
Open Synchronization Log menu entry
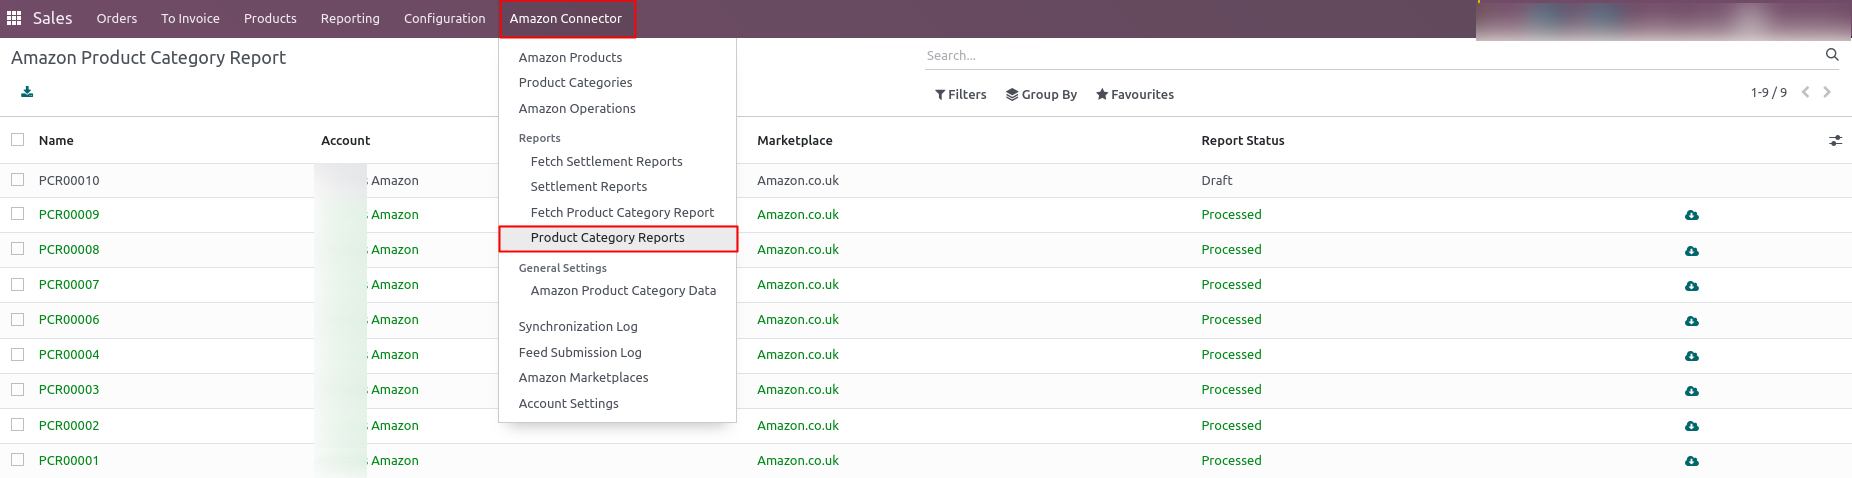click(x=578, y=326)
